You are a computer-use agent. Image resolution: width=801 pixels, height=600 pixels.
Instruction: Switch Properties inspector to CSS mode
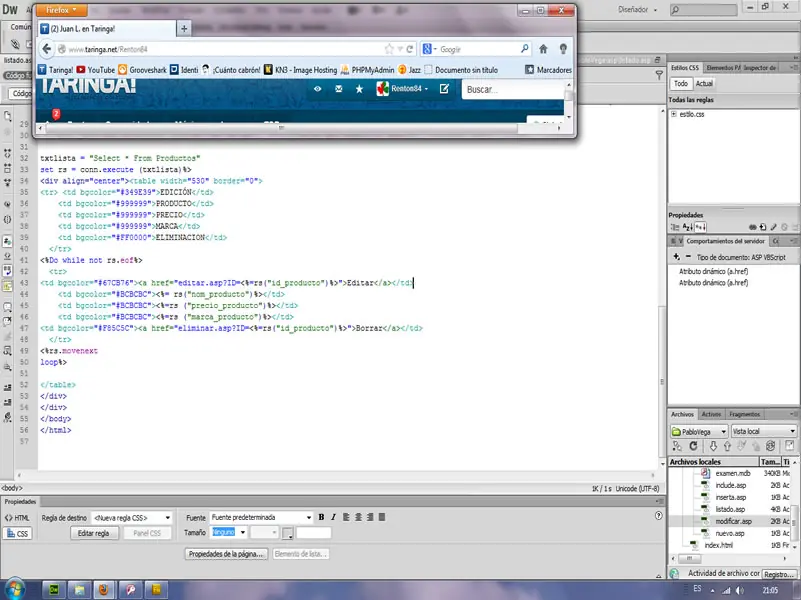pos(18,534)
